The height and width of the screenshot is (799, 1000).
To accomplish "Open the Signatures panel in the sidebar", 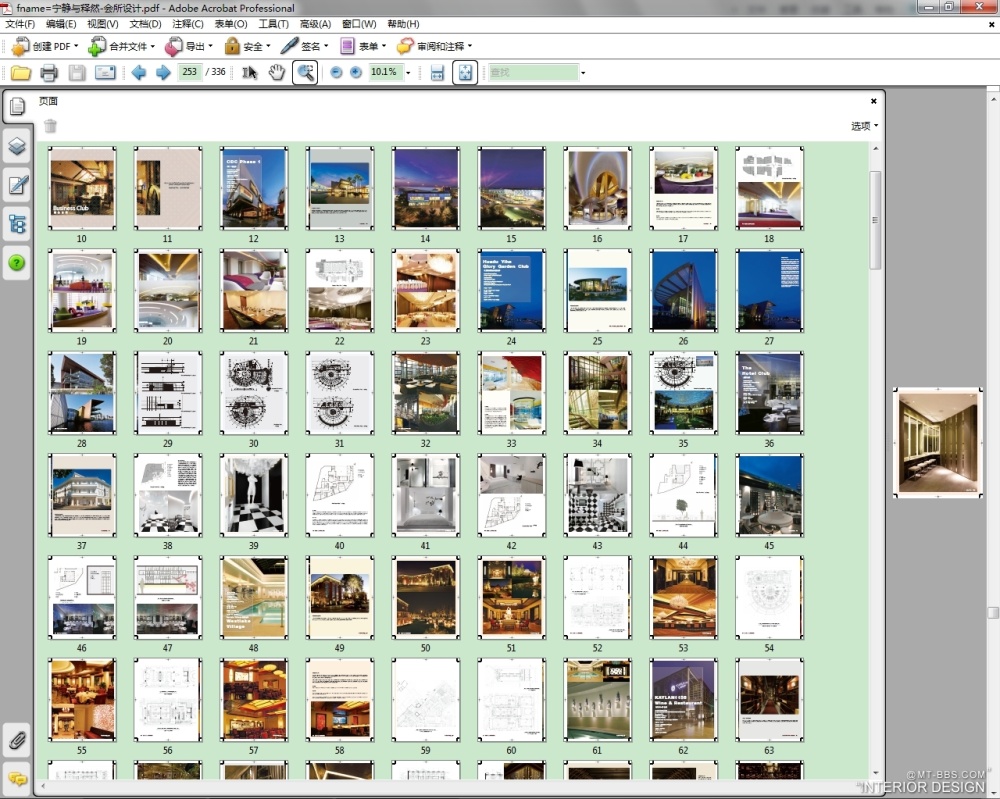I will [x=17, y=185].
